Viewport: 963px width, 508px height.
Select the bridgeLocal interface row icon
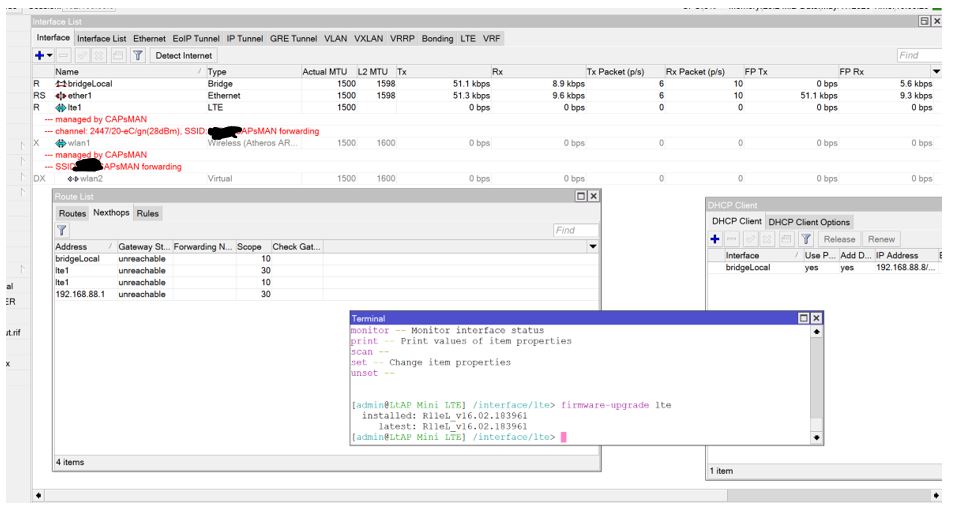click(61, 84)
